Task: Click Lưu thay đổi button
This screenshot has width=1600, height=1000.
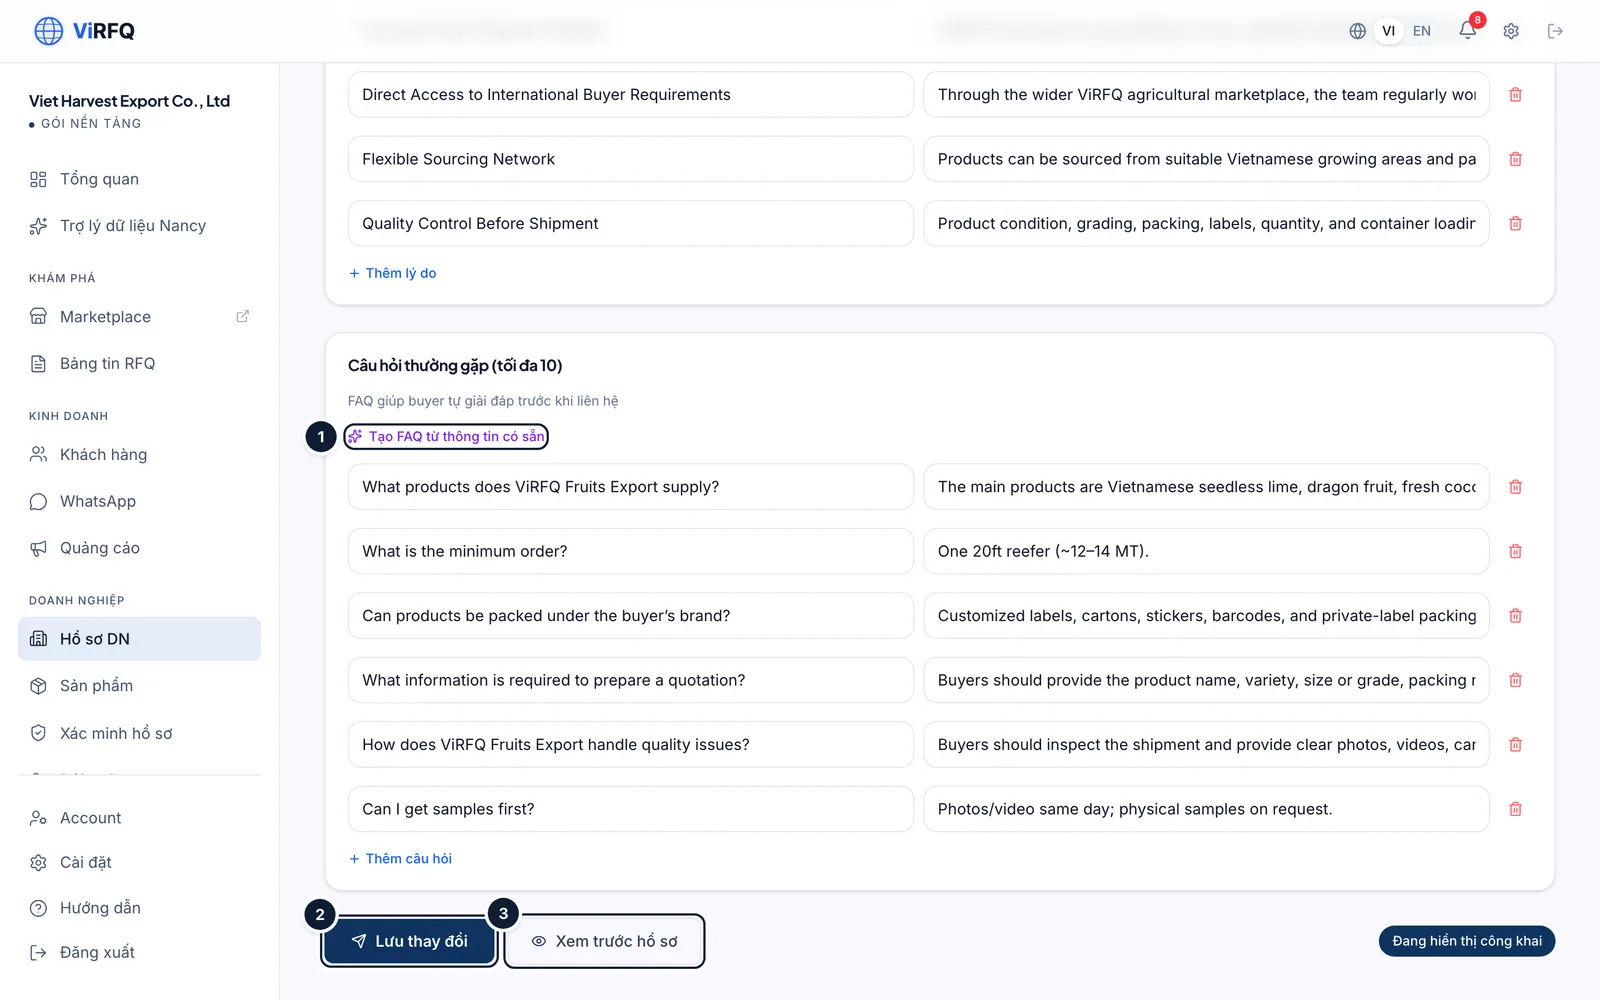Action: point(410,941)
